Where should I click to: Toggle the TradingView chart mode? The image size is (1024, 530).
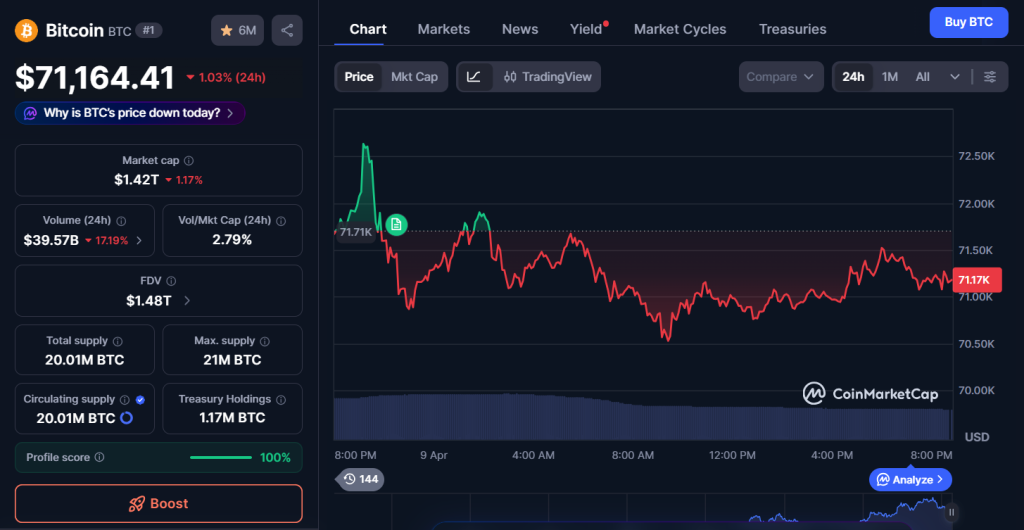point(548,77)
